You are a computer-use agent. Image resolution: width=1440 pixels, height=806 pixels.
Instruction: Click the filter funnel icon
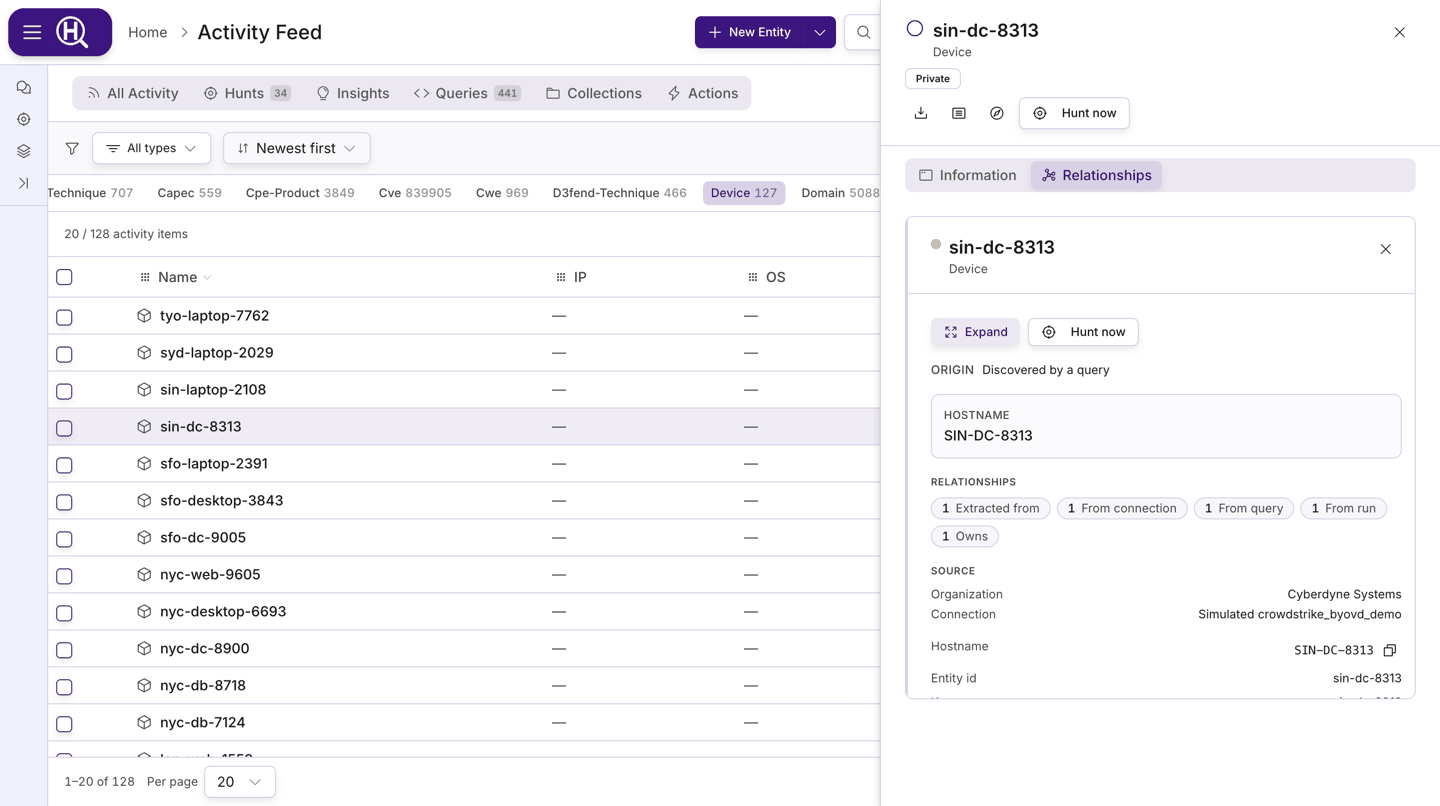point(72,148)
